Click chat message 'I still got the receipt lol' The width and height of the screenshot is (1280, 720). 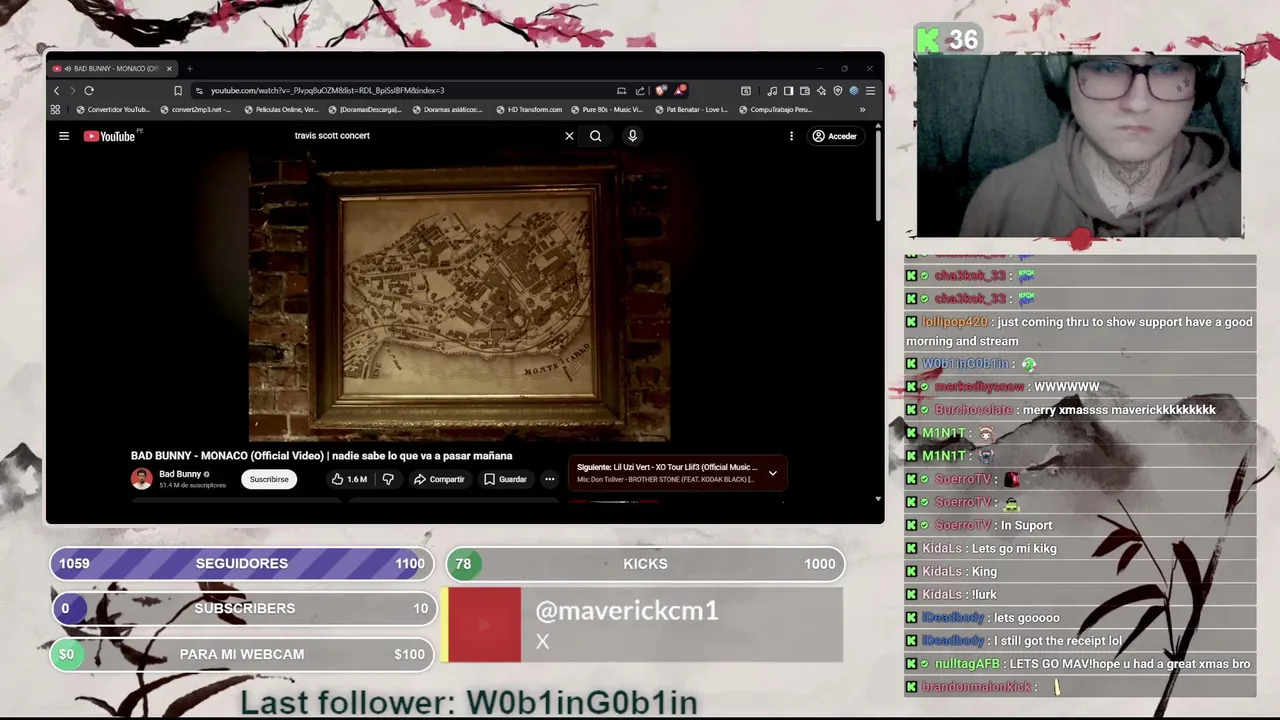click(1058, 641)
